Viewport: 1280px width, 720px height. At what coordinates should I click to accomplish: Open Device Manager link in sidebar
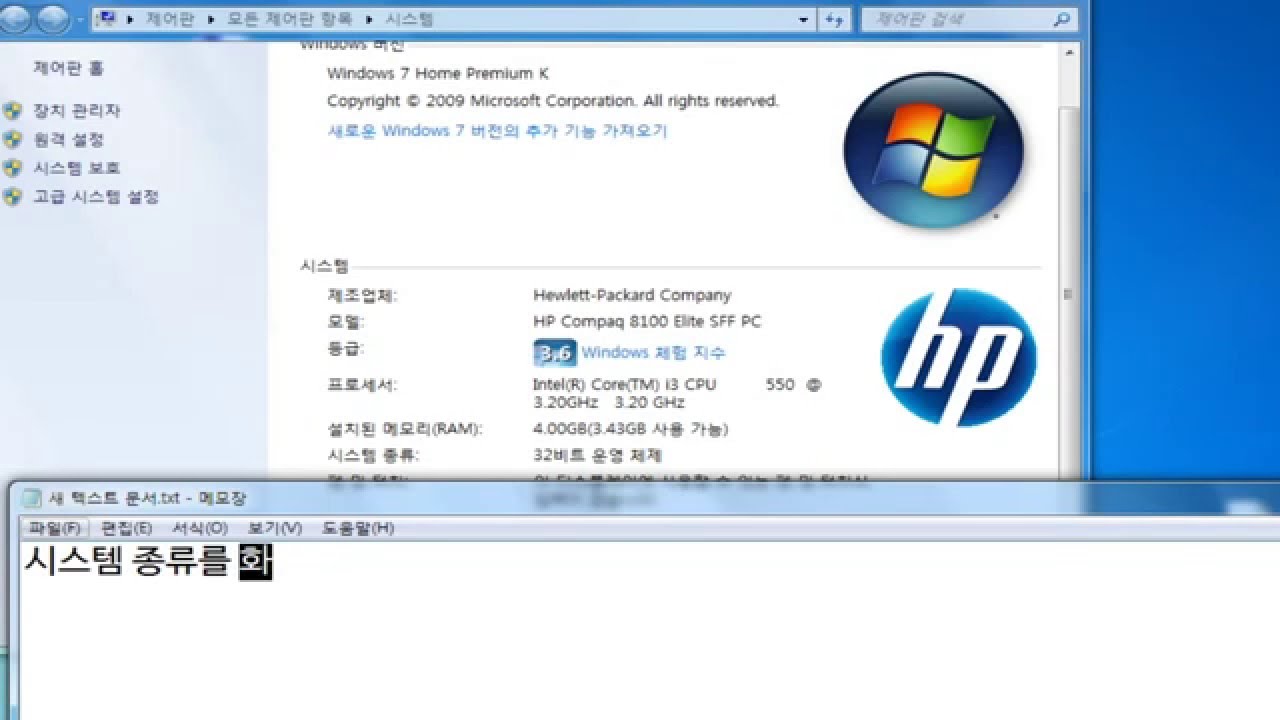pyautogui.click(x=77, y=111)
